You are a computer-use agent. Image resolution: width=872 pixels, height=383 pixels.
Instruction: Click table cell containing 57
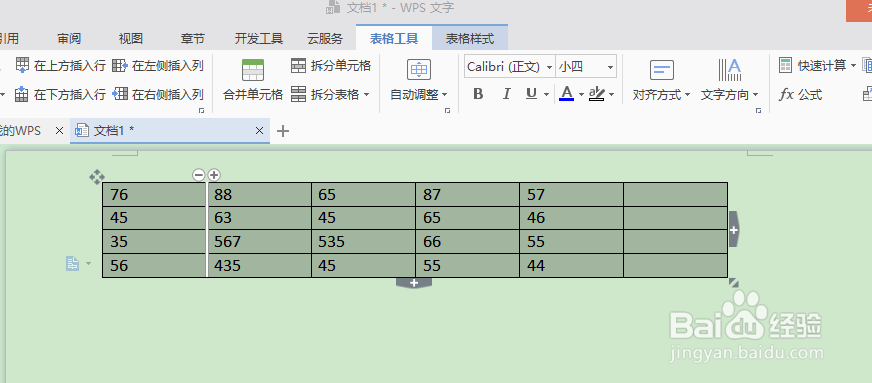click(572, 195)
